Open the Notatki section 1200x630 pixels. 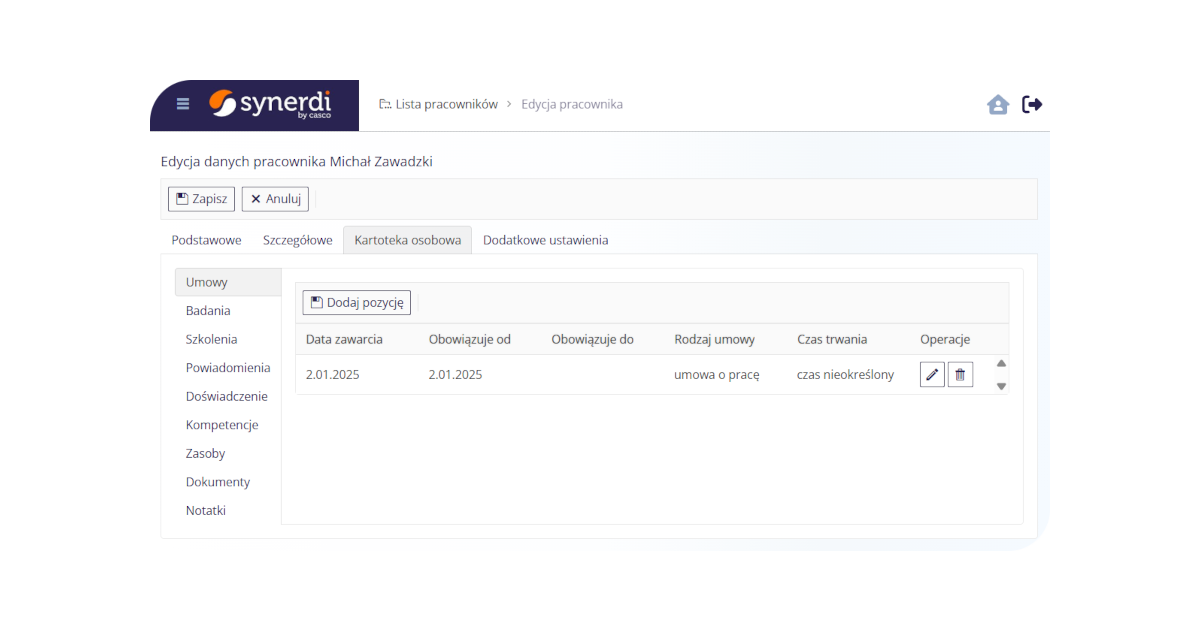[x=228, y=510]
